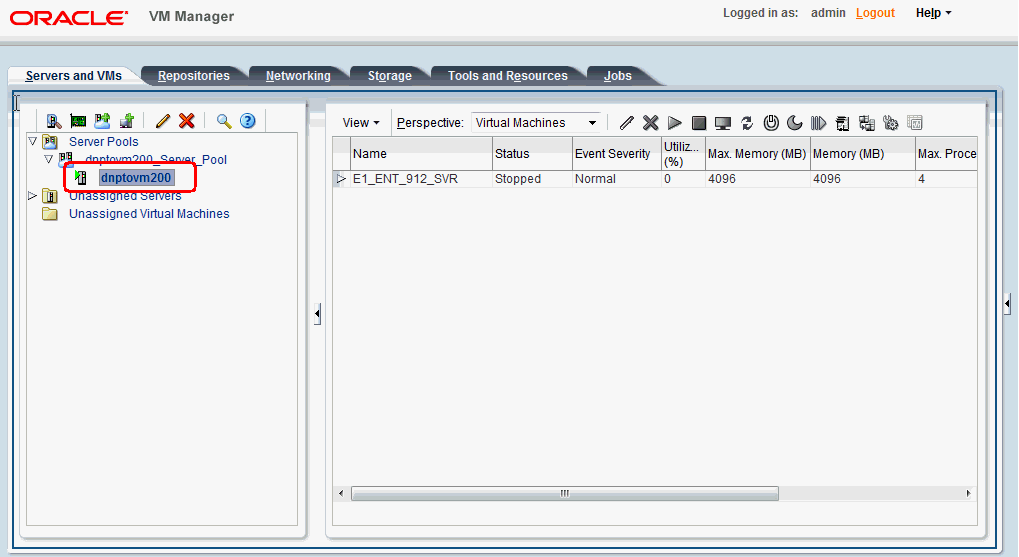The height and width of the screenshot is (557, 1019).
Task: Click the Status column header
Action: point(532,154)
